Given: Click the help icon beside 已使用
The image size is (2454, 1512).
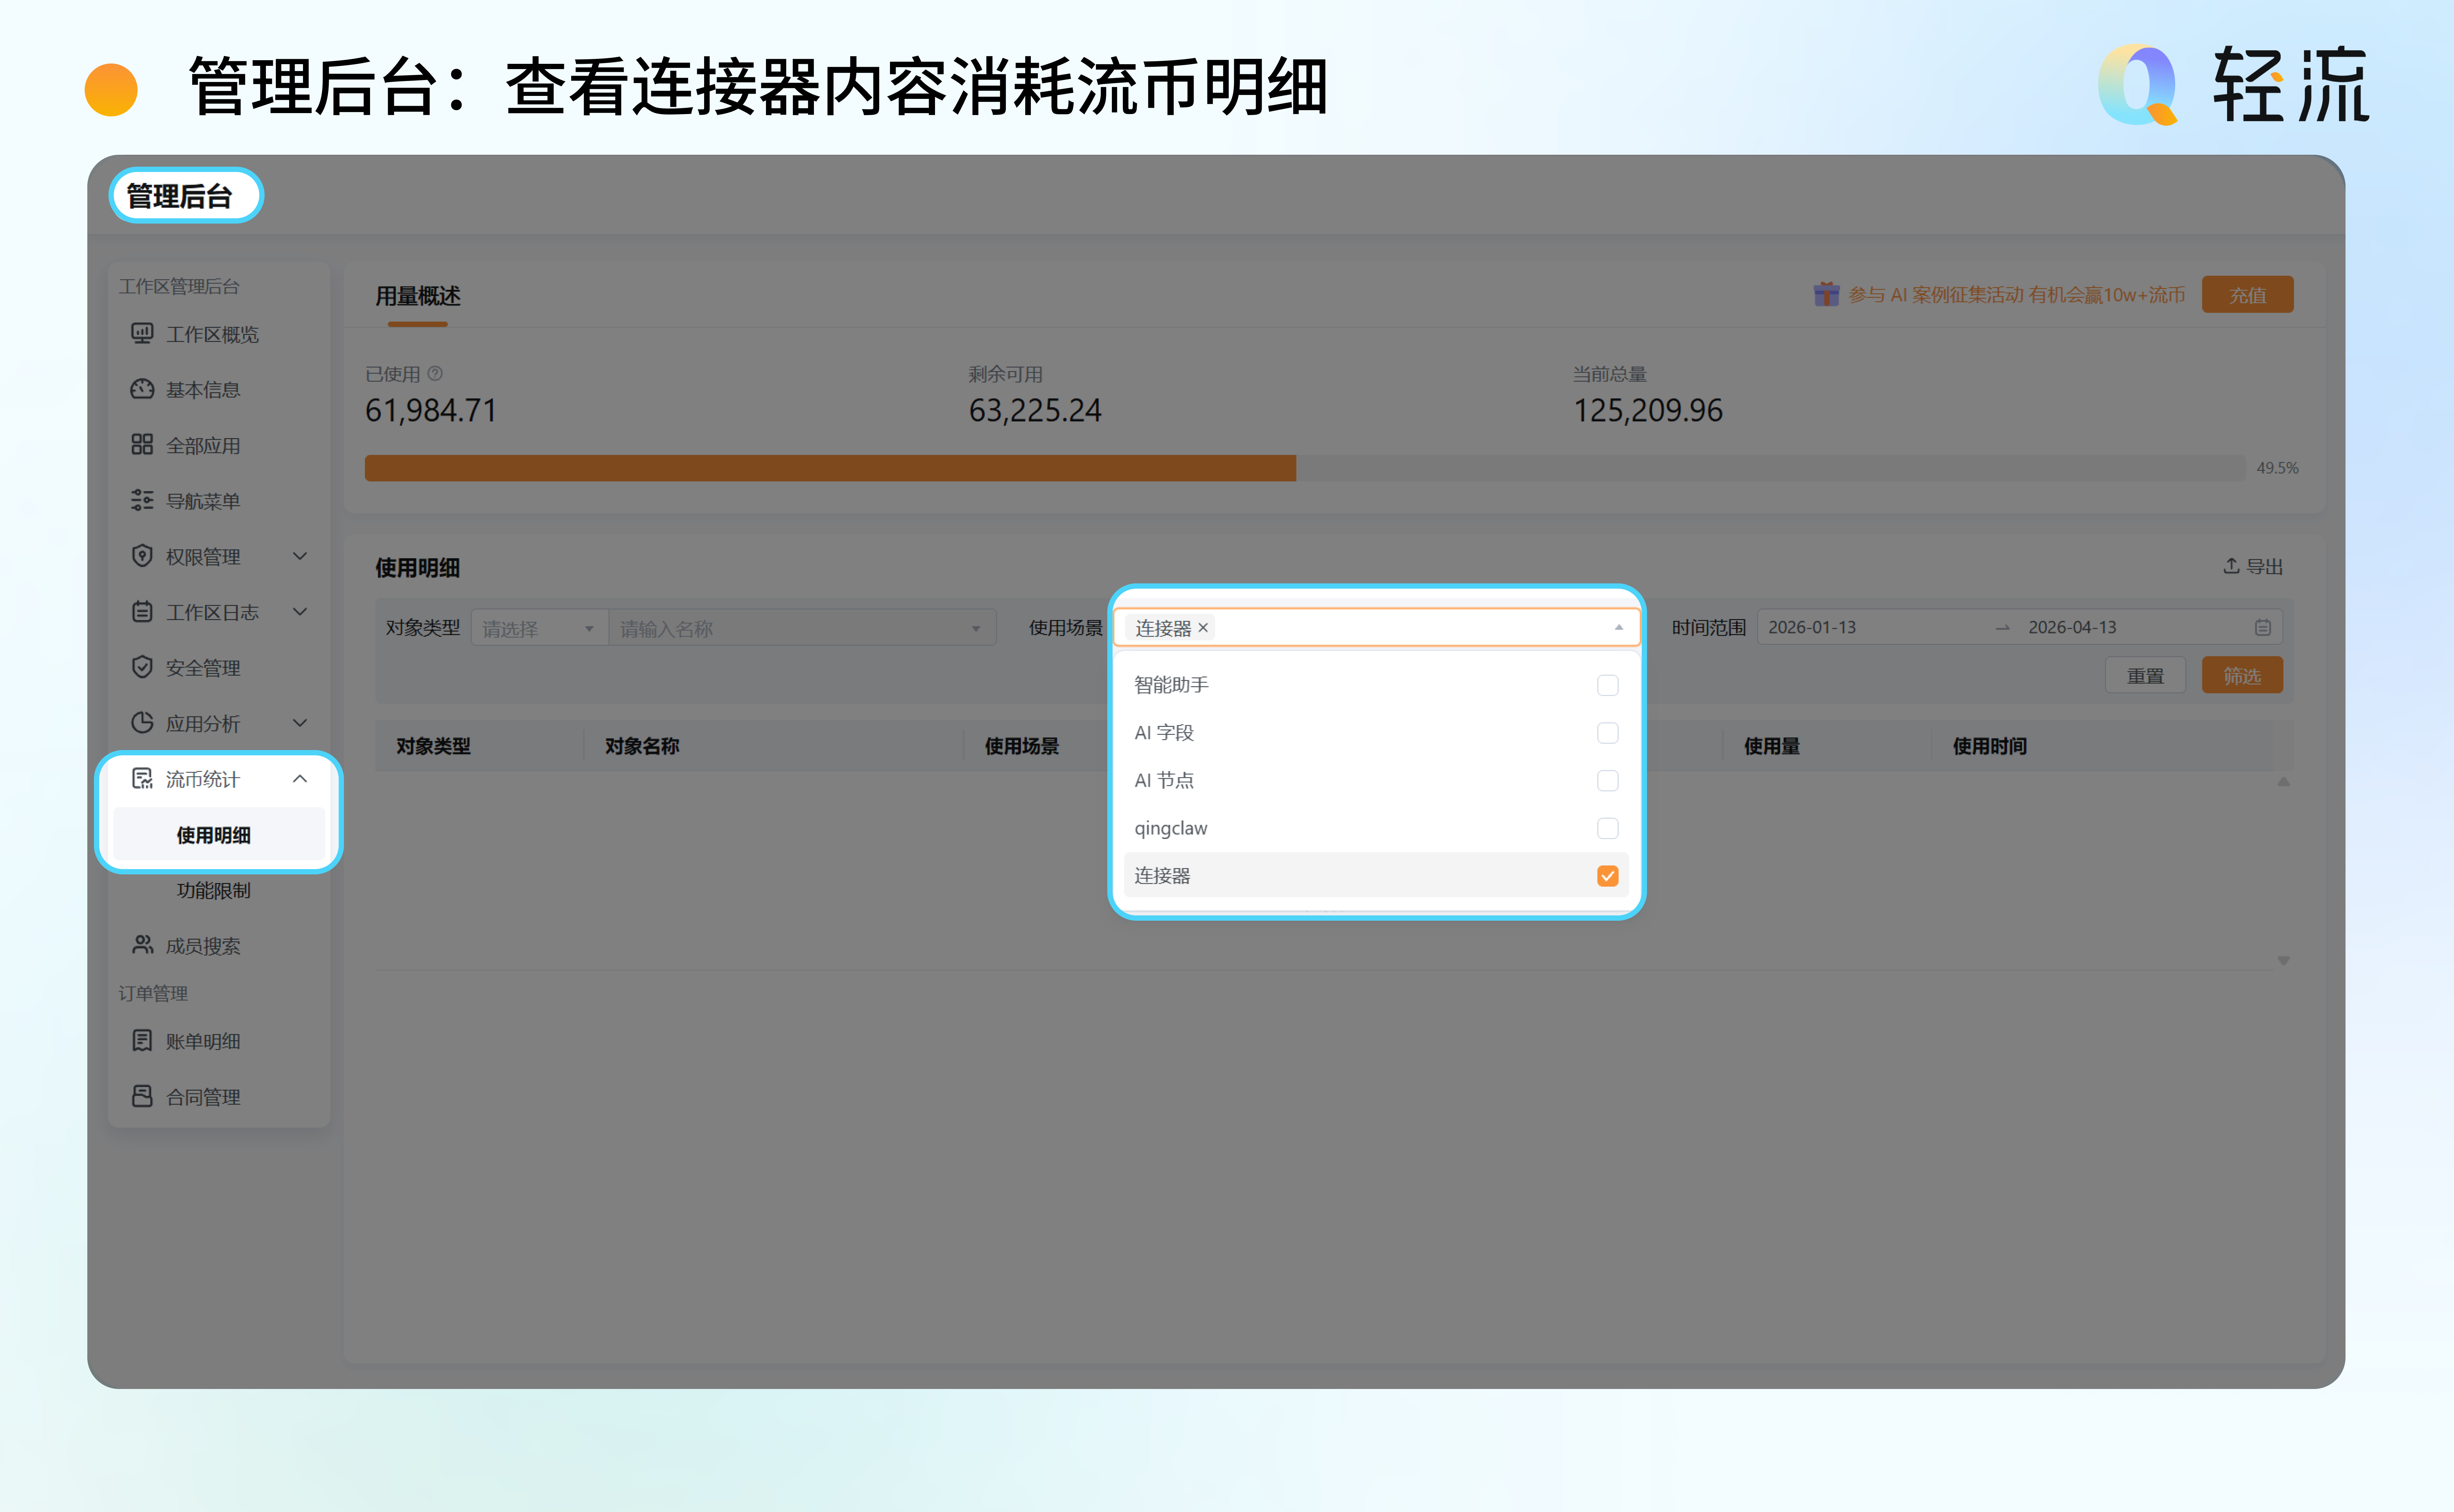Looking at the screenshot, I should pos(435,373).
